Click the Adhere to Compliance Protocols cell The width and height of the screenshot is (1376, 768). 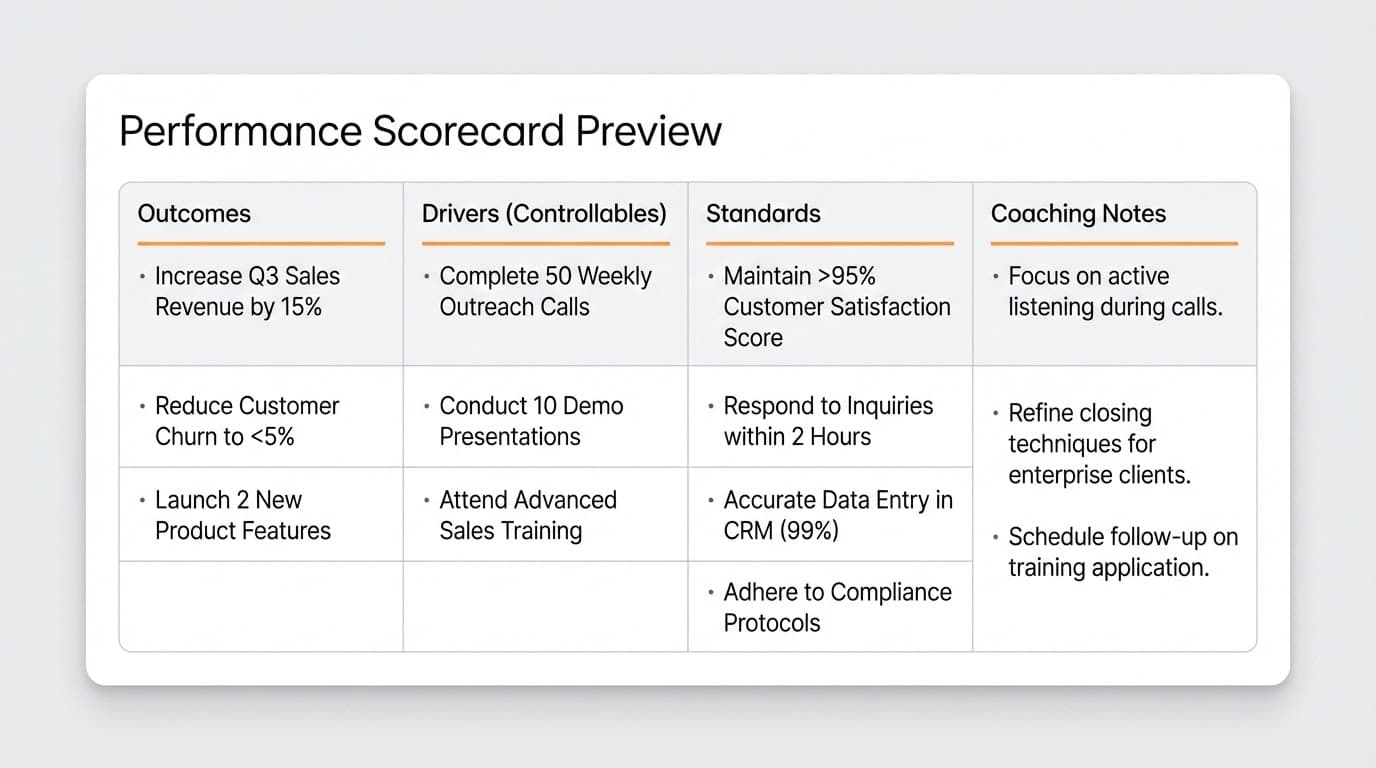click(x=836, y=607)
